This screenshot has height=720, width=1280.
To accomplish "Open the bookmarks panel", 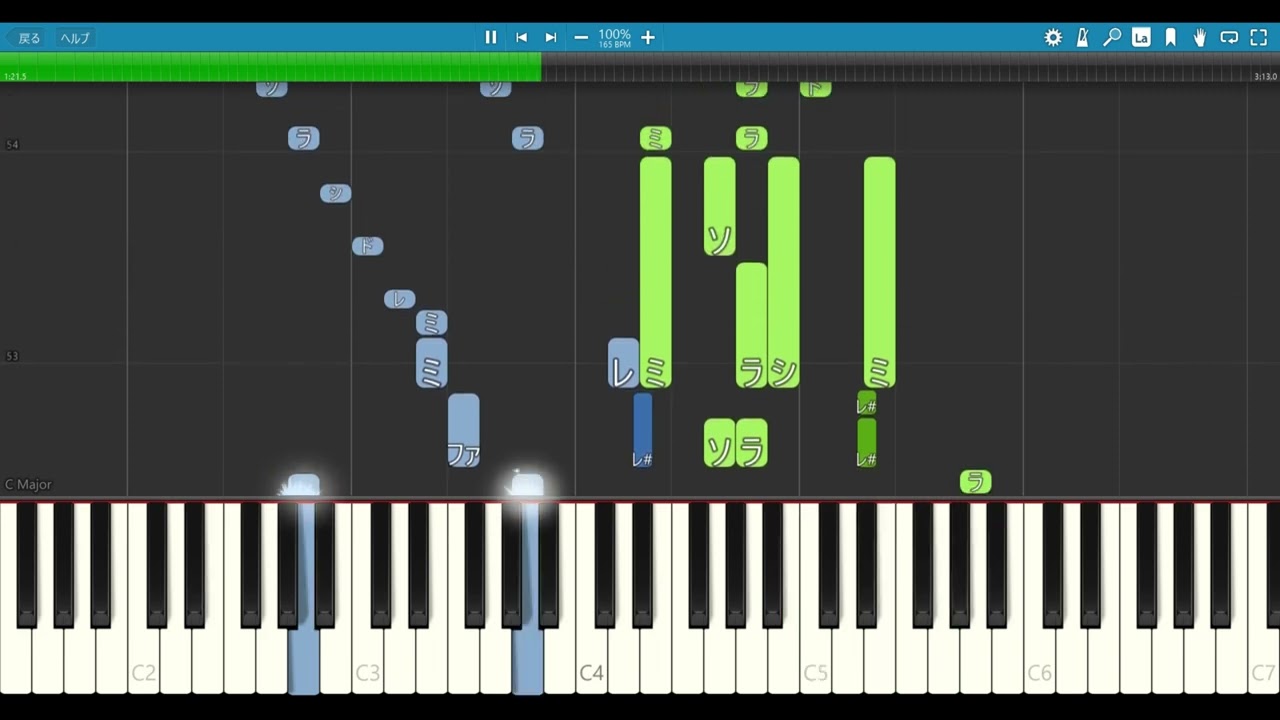I will click(1171, 37).
